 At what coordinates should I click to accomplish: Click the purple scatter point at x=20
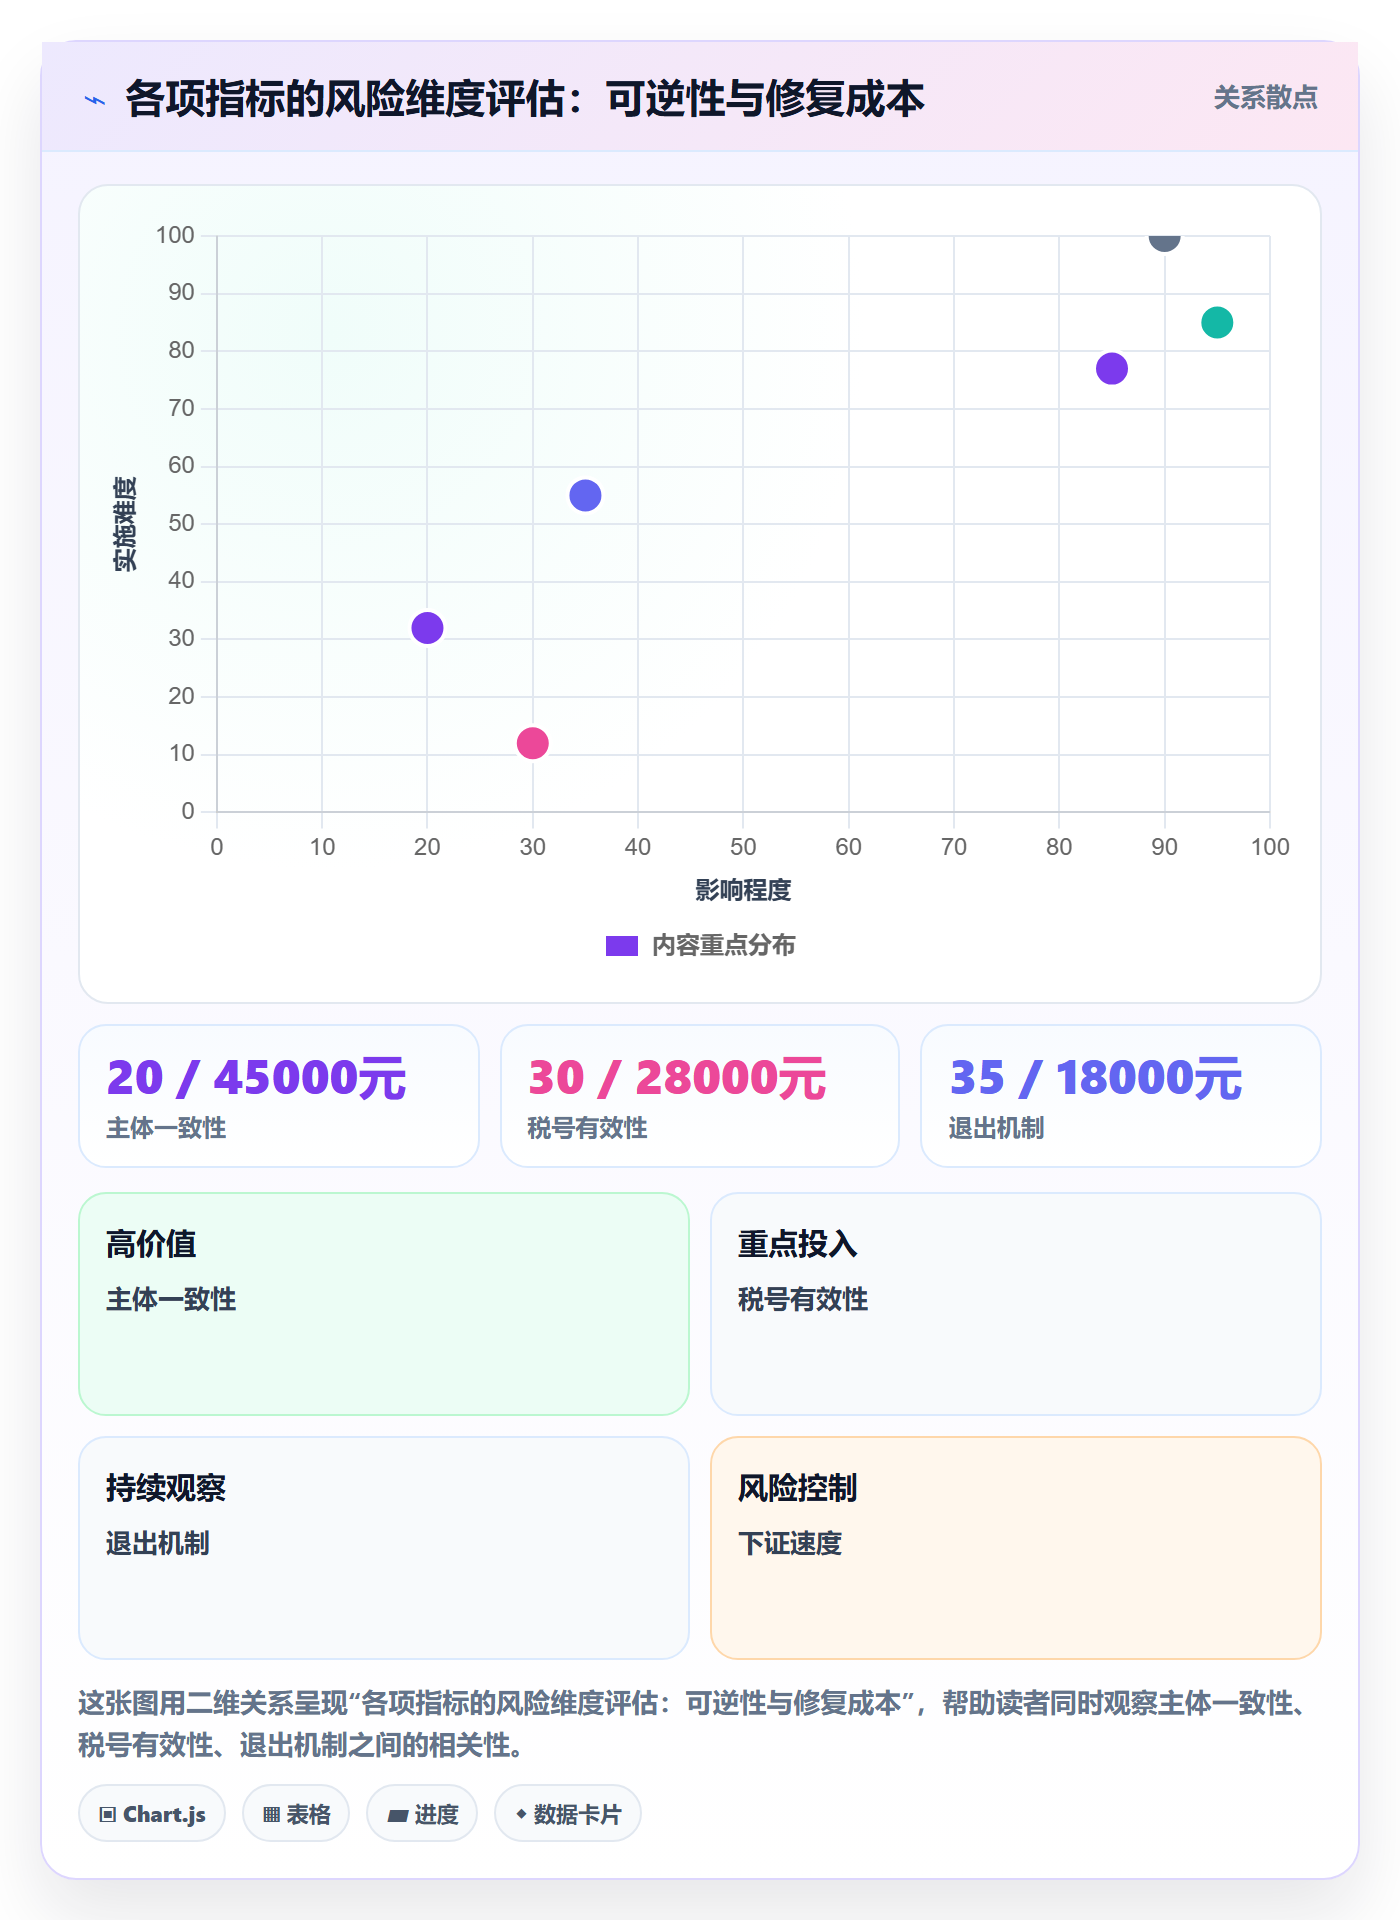point(427,628)
